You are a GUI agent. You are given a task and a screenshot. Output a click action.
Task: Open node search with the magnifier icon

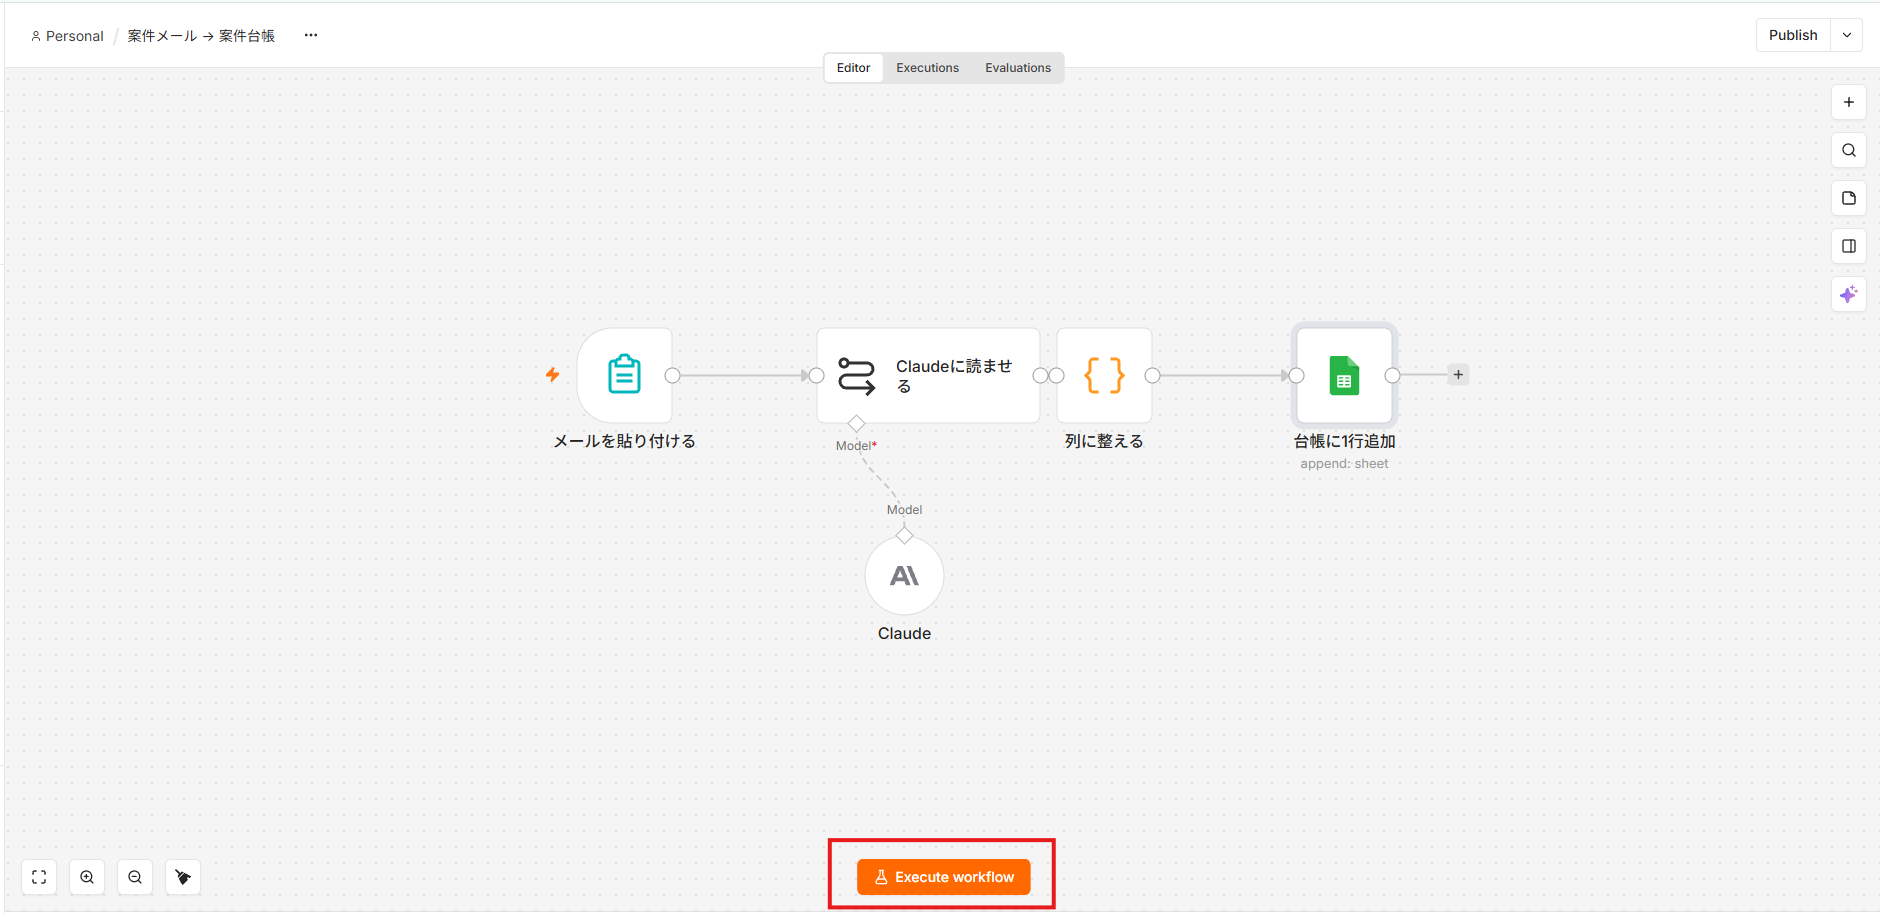tap(1849, 150)
